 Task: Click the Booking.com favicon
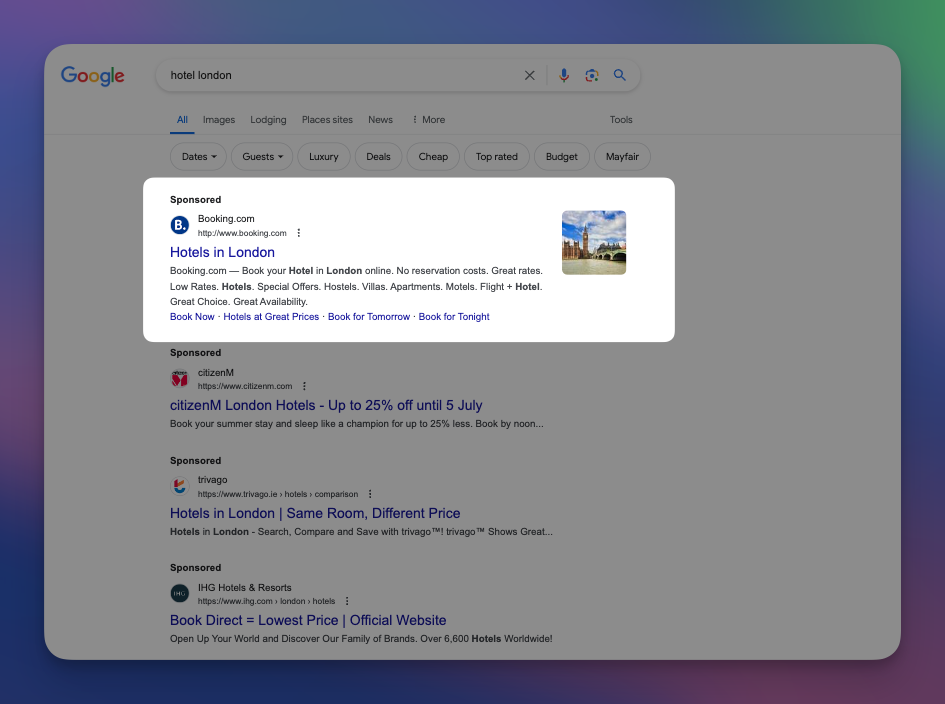tap(180, 225)
